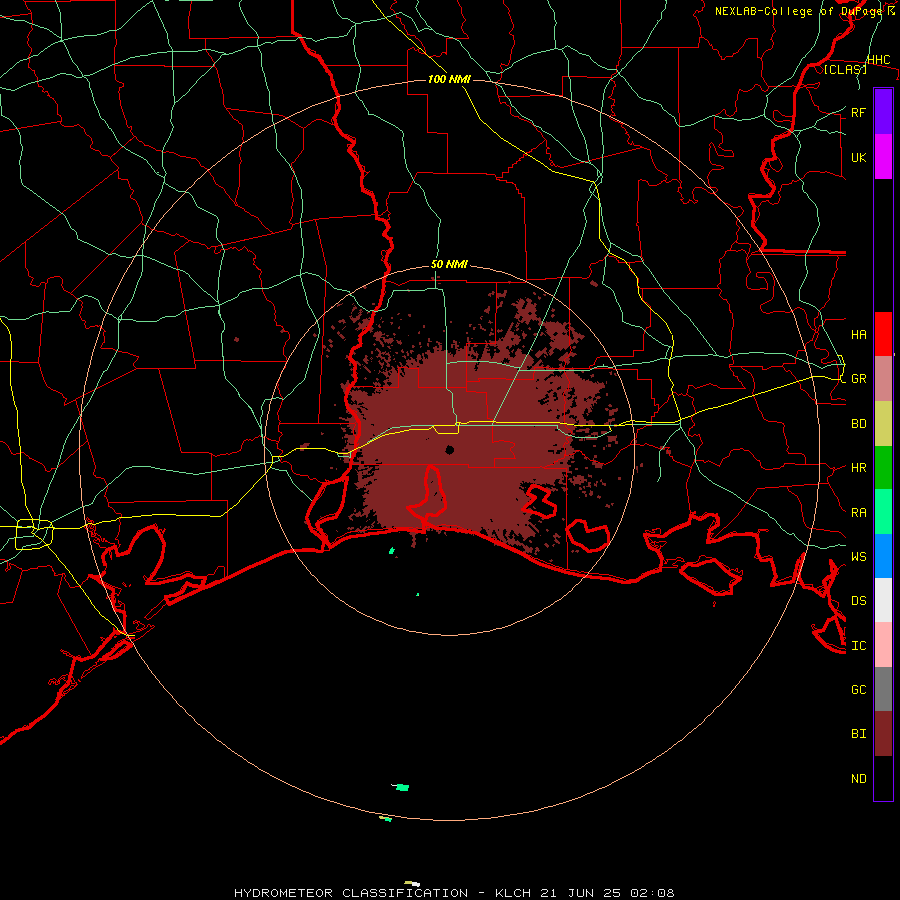Click the GC legend label
900x900 pixels.
(858, 690)
